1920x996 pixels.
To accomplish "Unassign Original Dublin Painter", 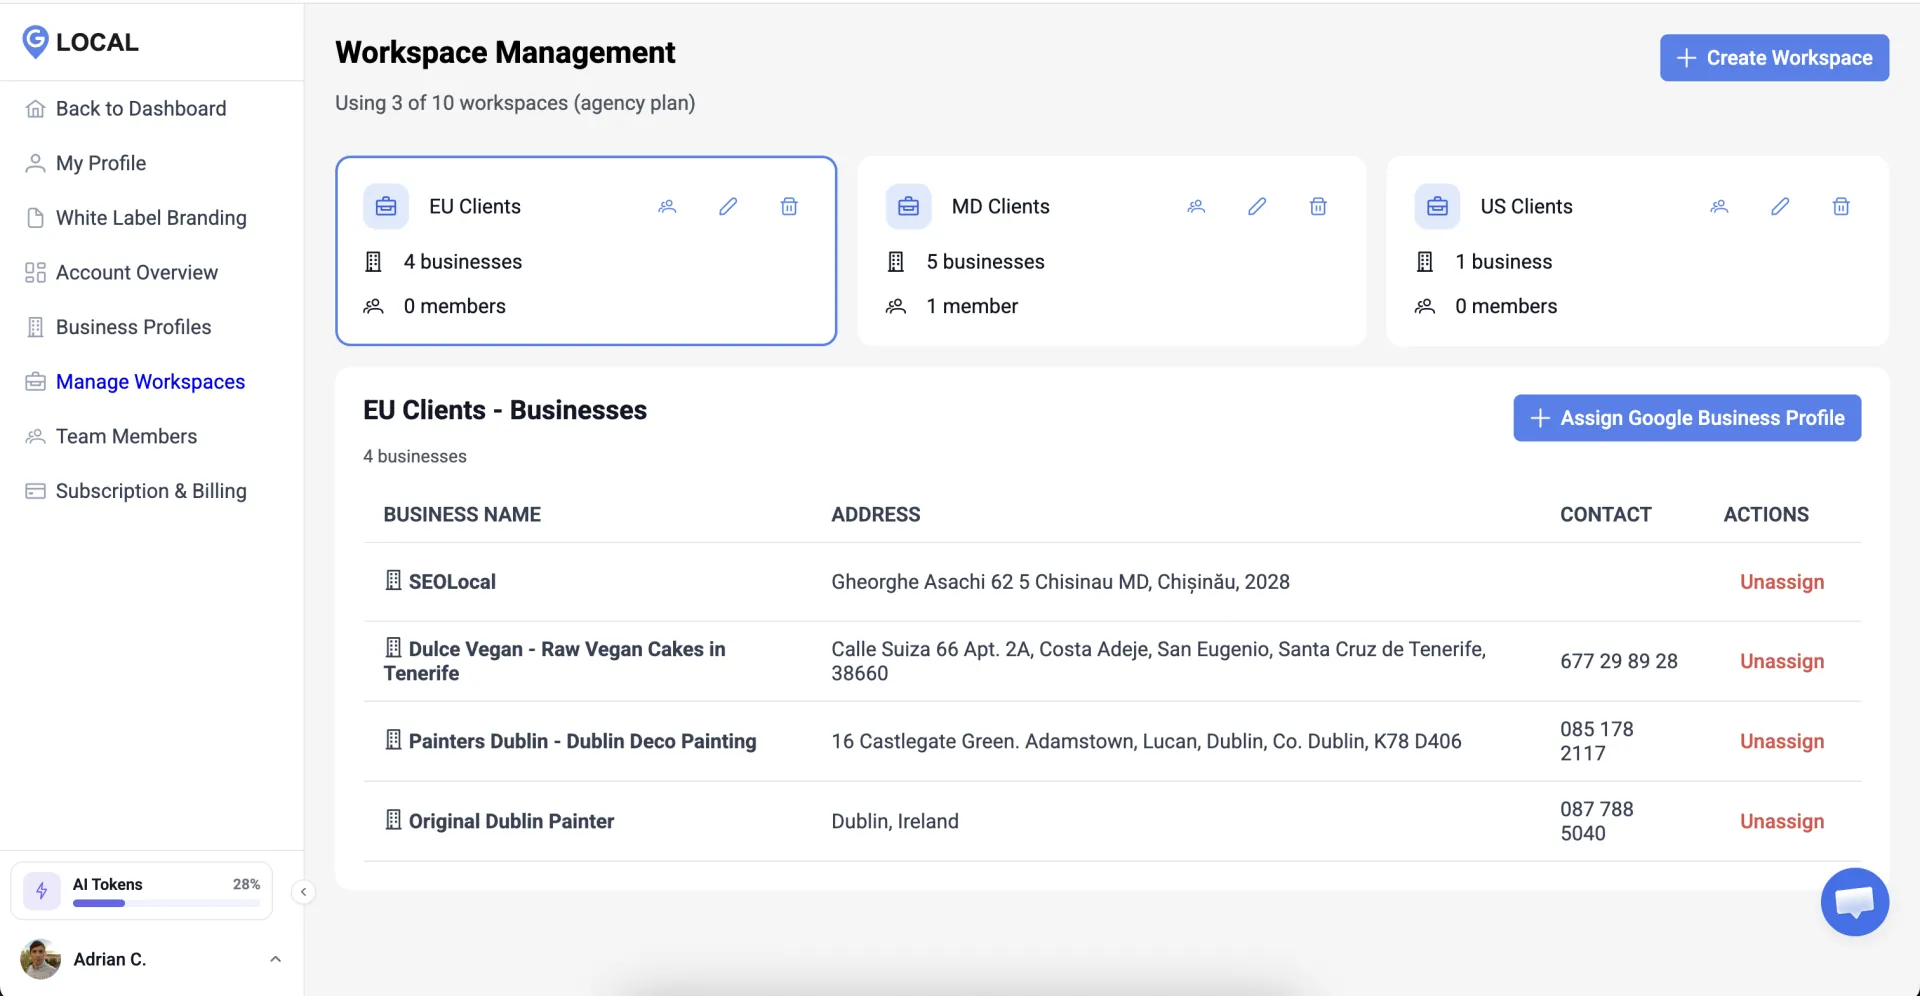I will 1782,821.
